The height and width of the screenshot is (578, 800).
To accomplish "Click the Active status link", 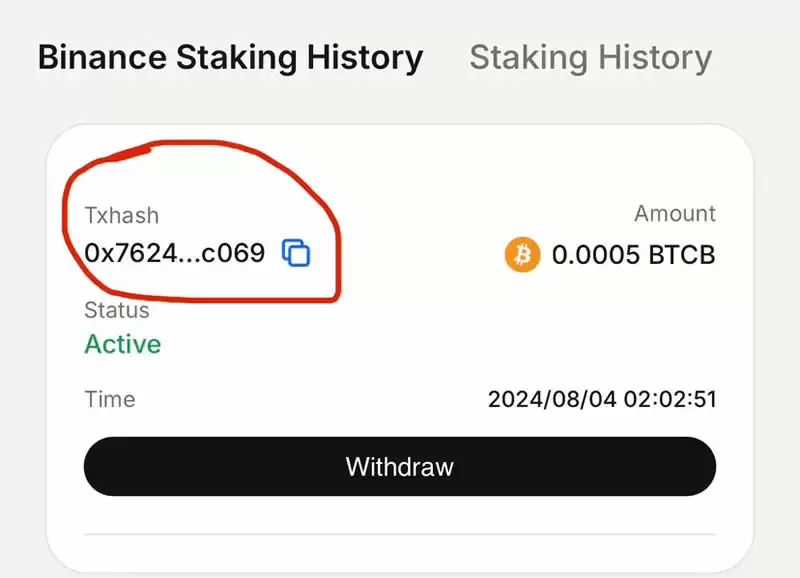I will [x=122, y=344].
